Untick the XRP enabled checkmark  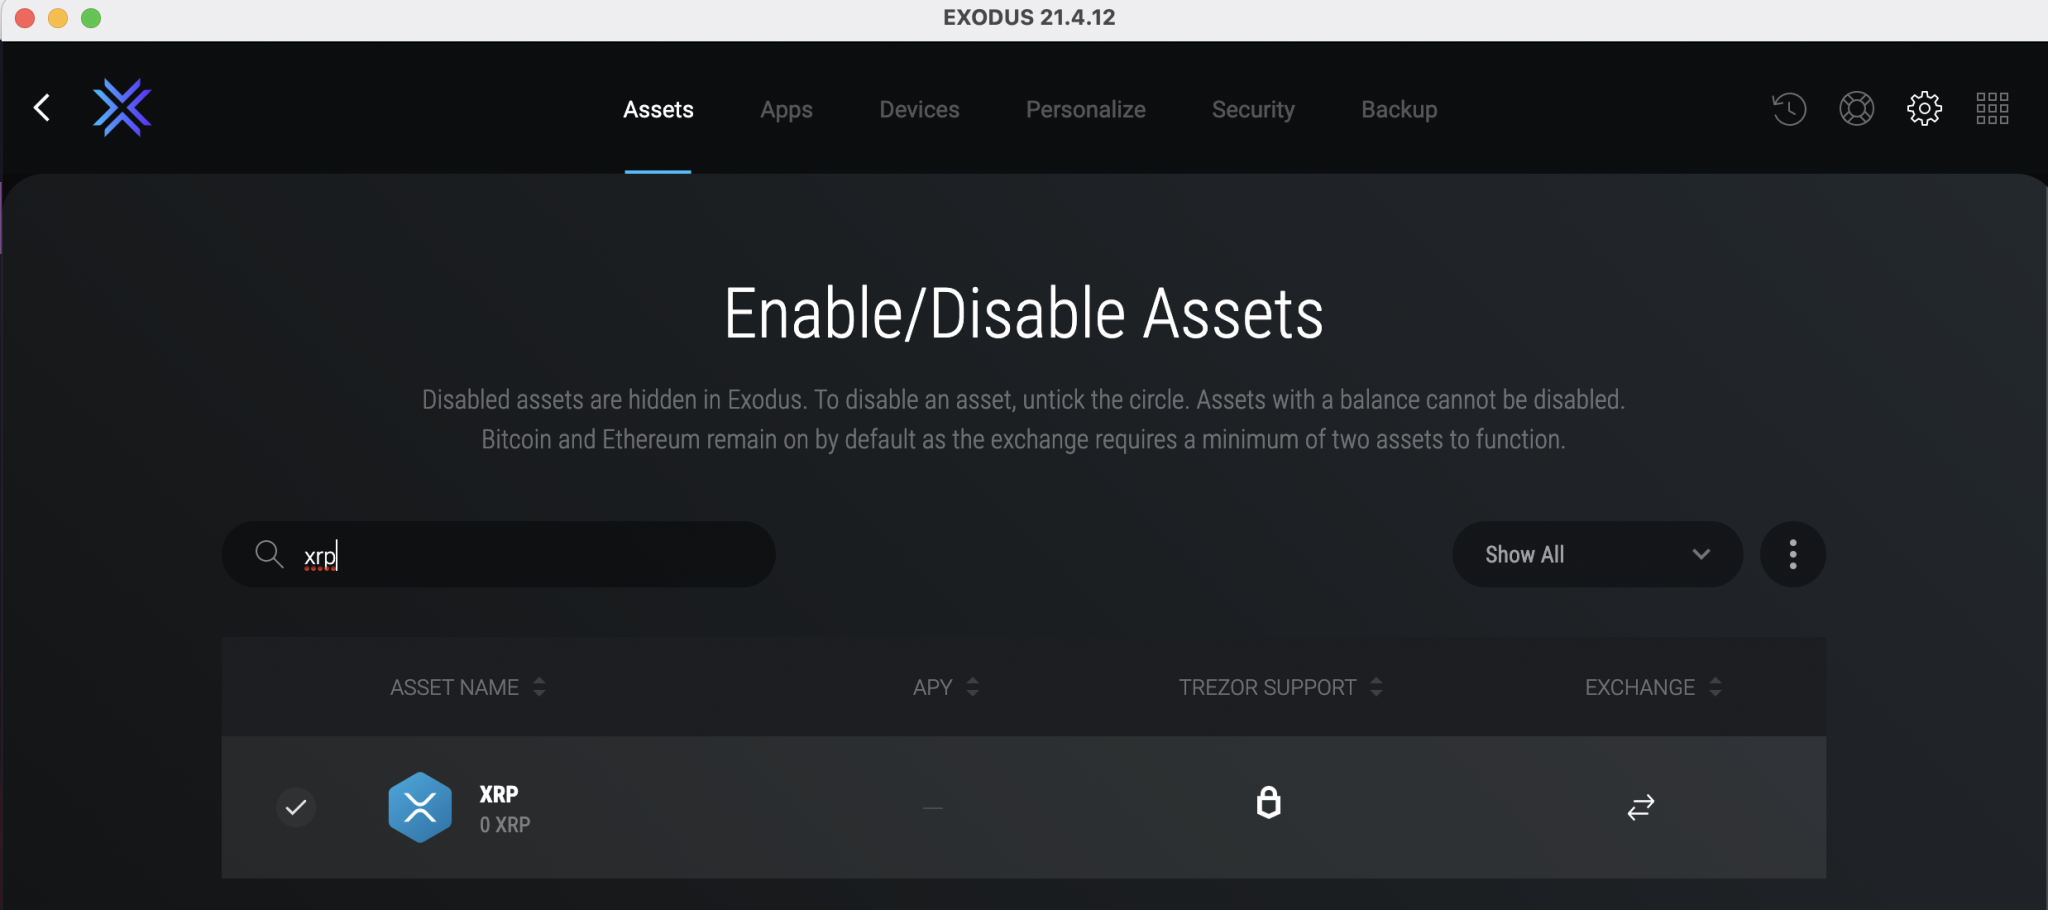pyautogui.click(x=296, y=807)
